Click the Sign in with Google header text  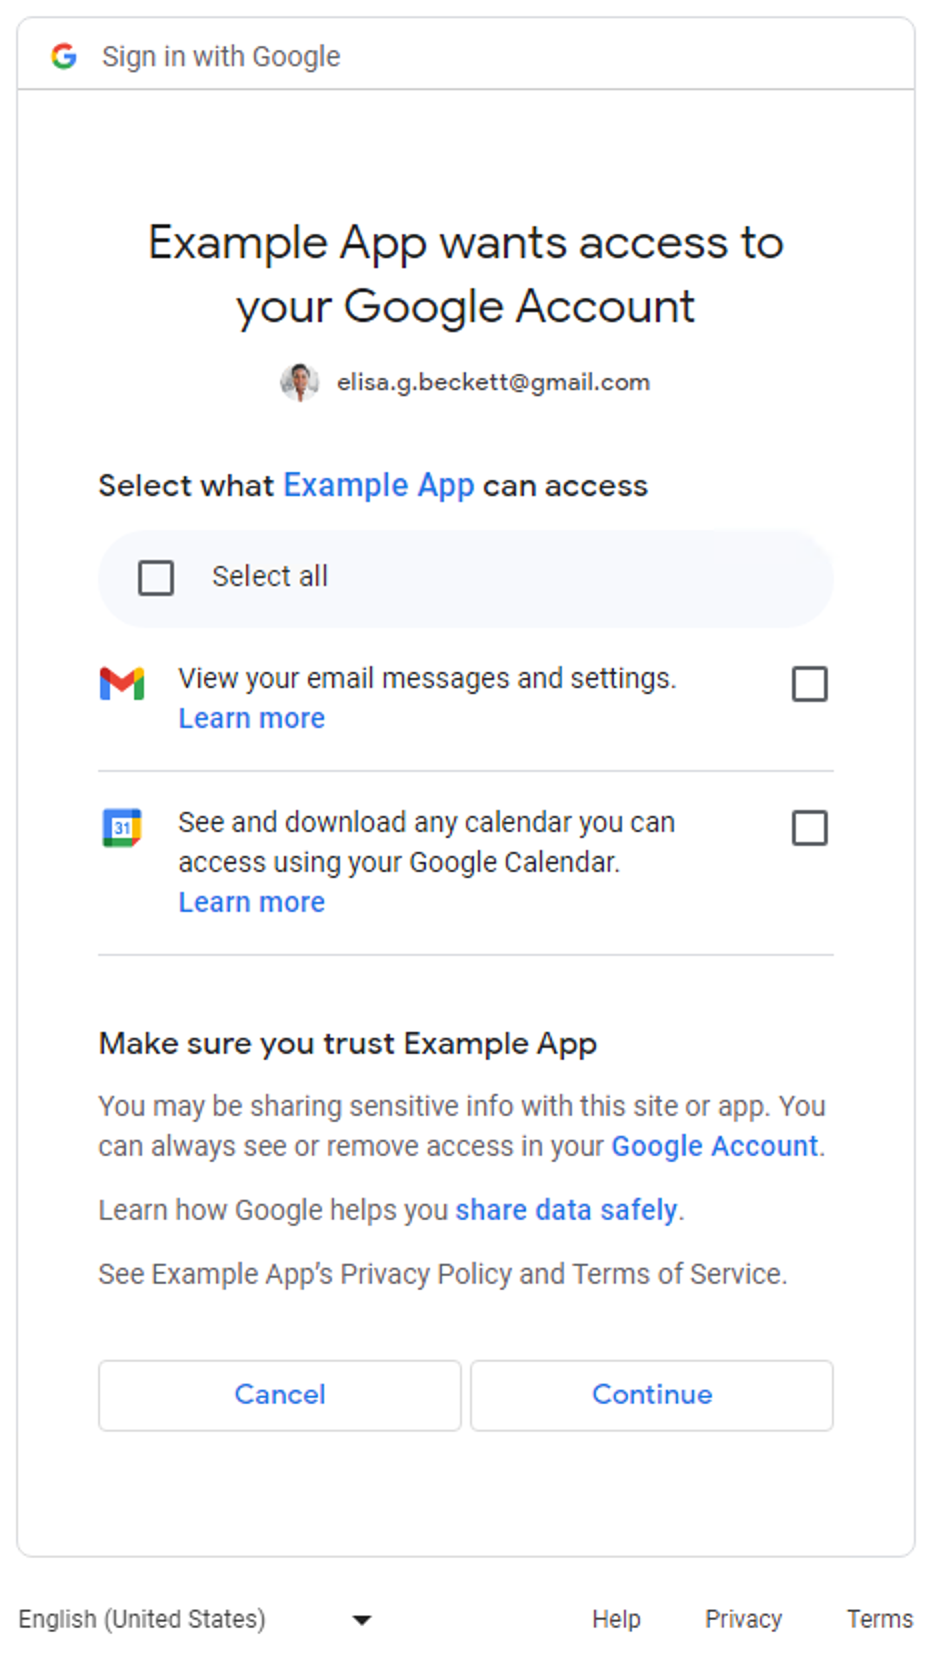220,56
